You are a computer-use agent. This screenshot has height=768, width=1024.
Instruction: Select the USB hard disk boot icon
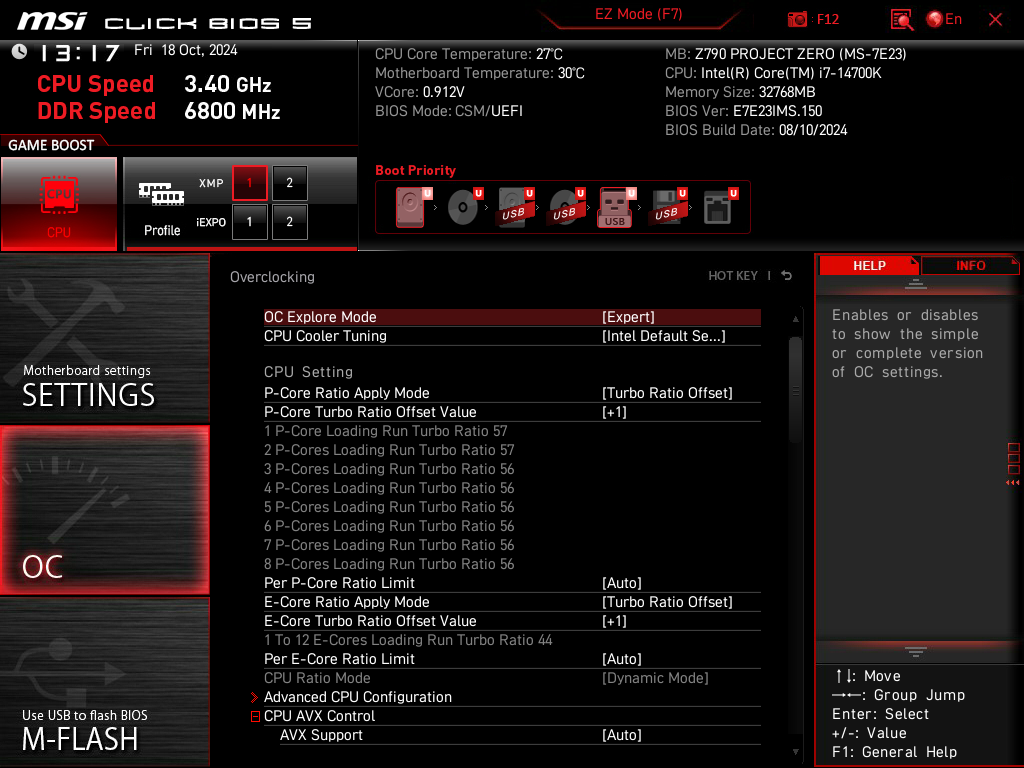[x=515, y=207]
